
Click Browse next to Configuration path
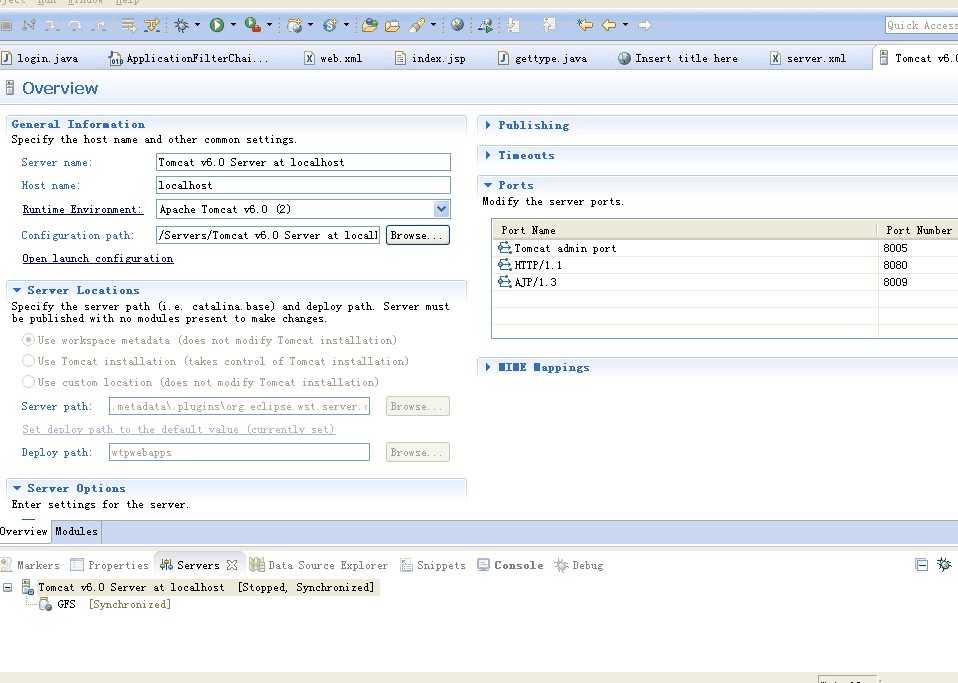coord(418,235)
